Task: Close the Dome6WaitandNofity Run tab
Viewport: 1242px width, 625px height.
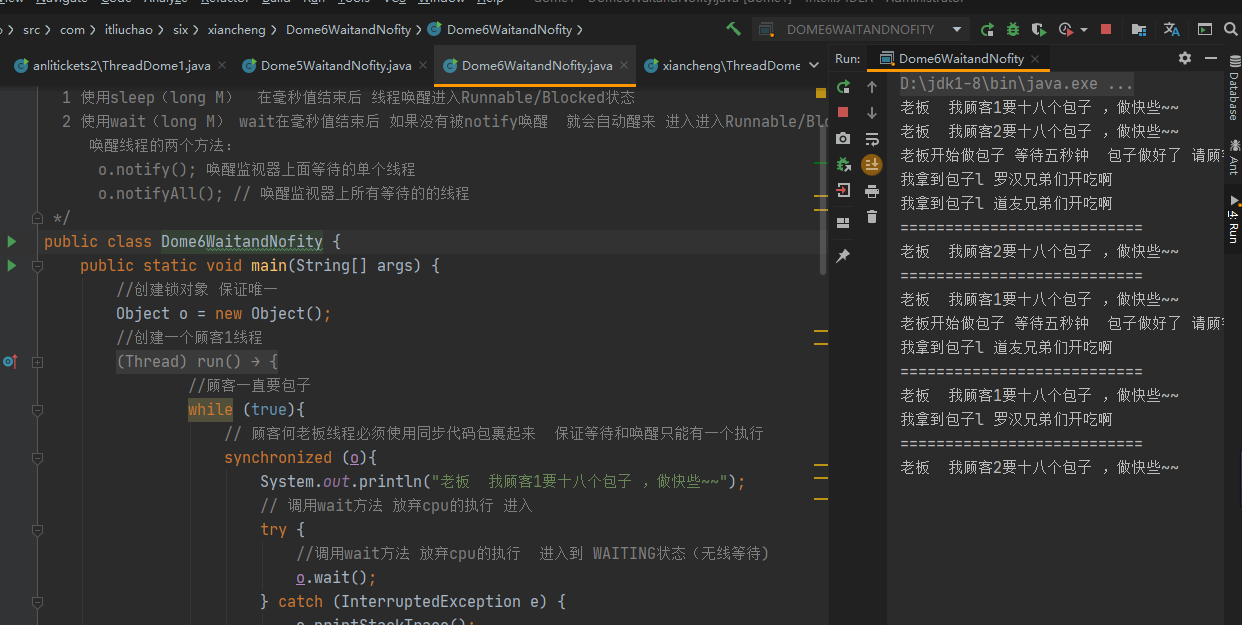Action: [x=1037, y=59]
